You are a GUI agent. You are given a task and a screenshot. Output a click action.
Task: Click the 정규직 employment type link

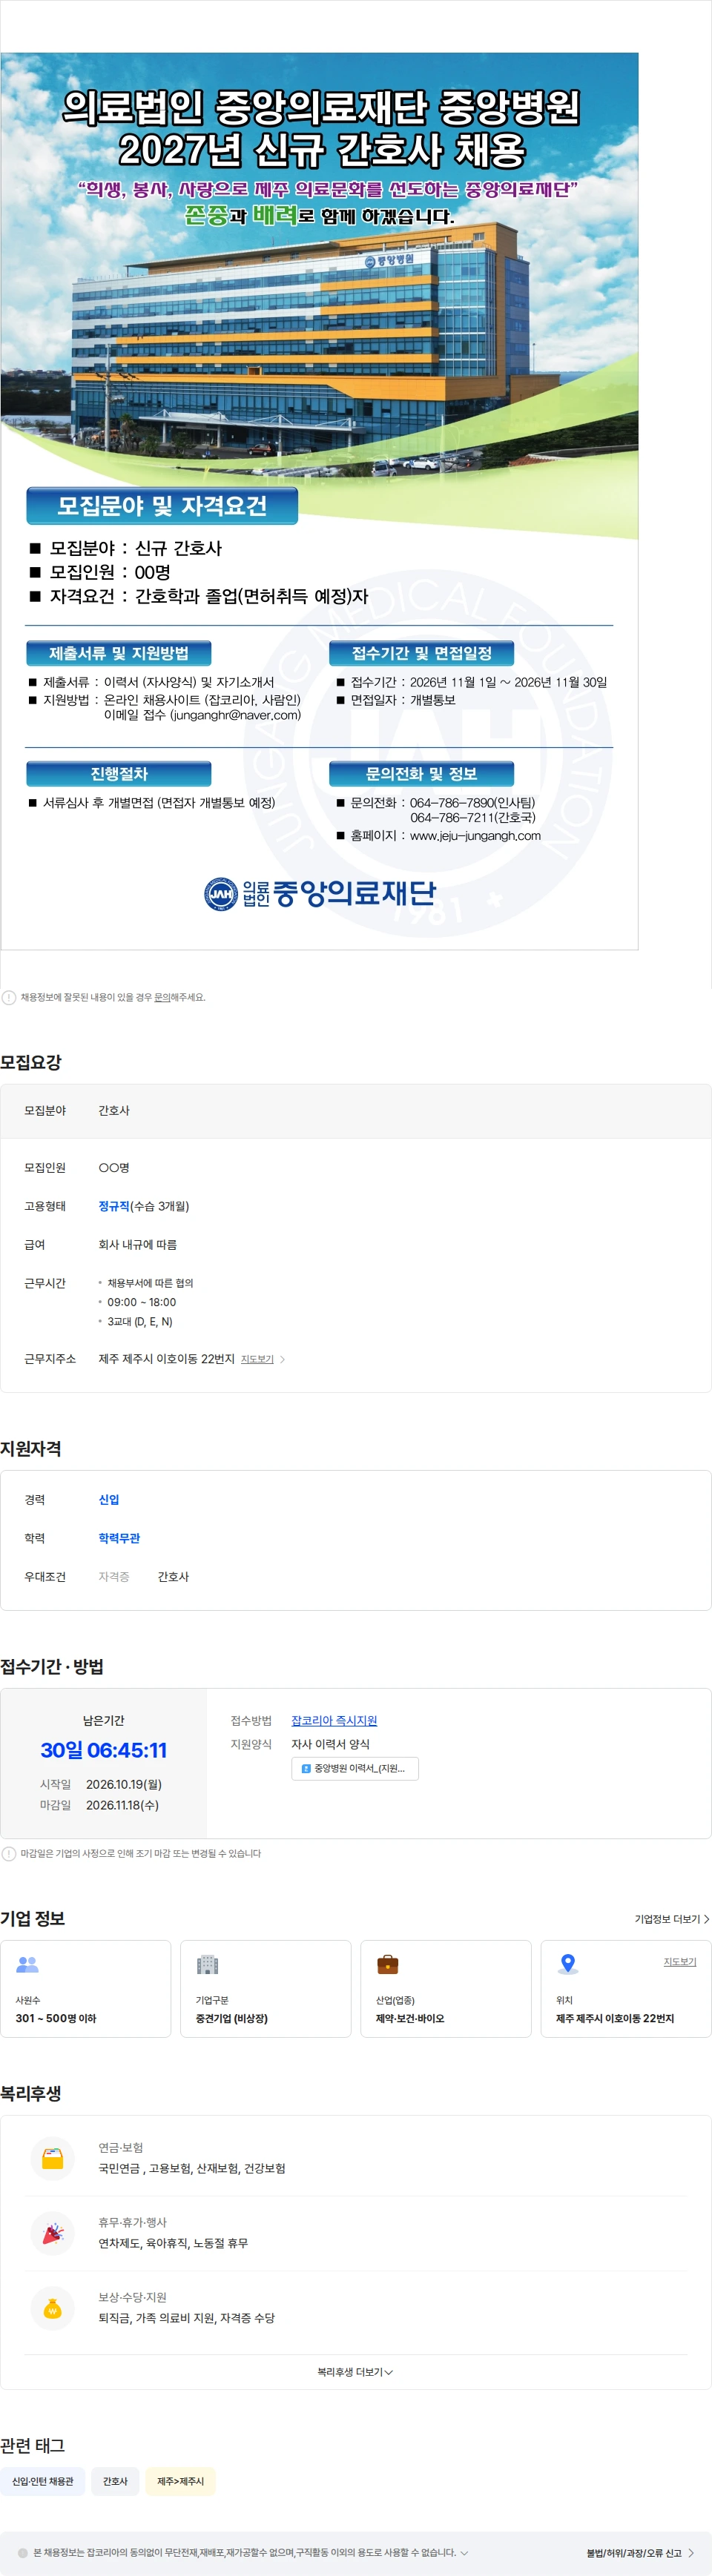tap(114, 1206)
